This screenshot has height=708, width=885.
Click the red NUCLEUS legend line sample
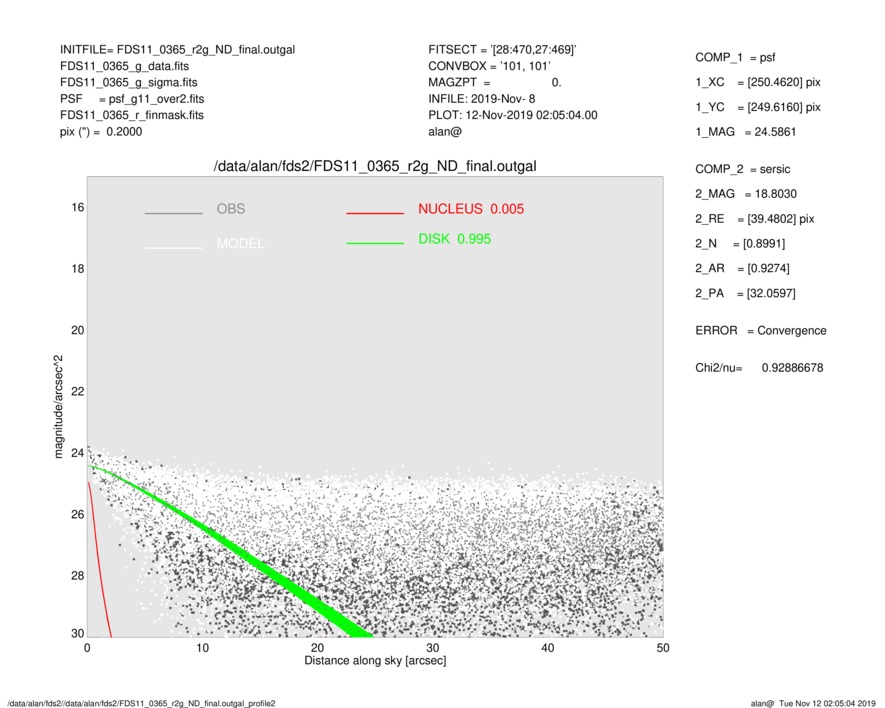click(375, 213)
